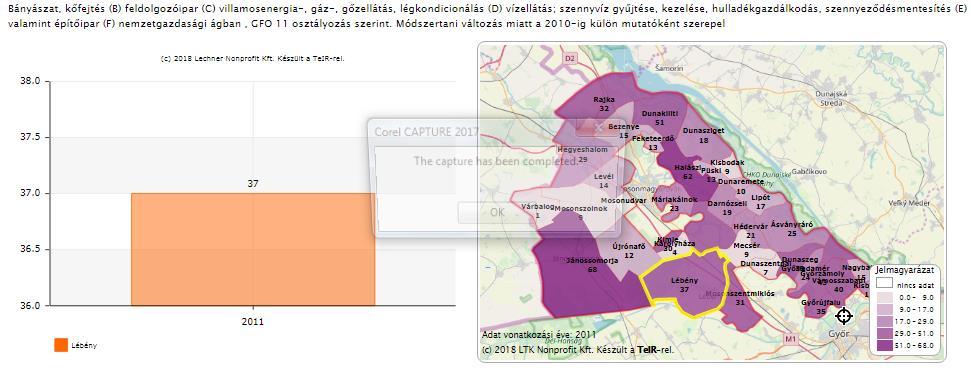Select the Rajka 32 region on the map

click(x=603, y=103)
